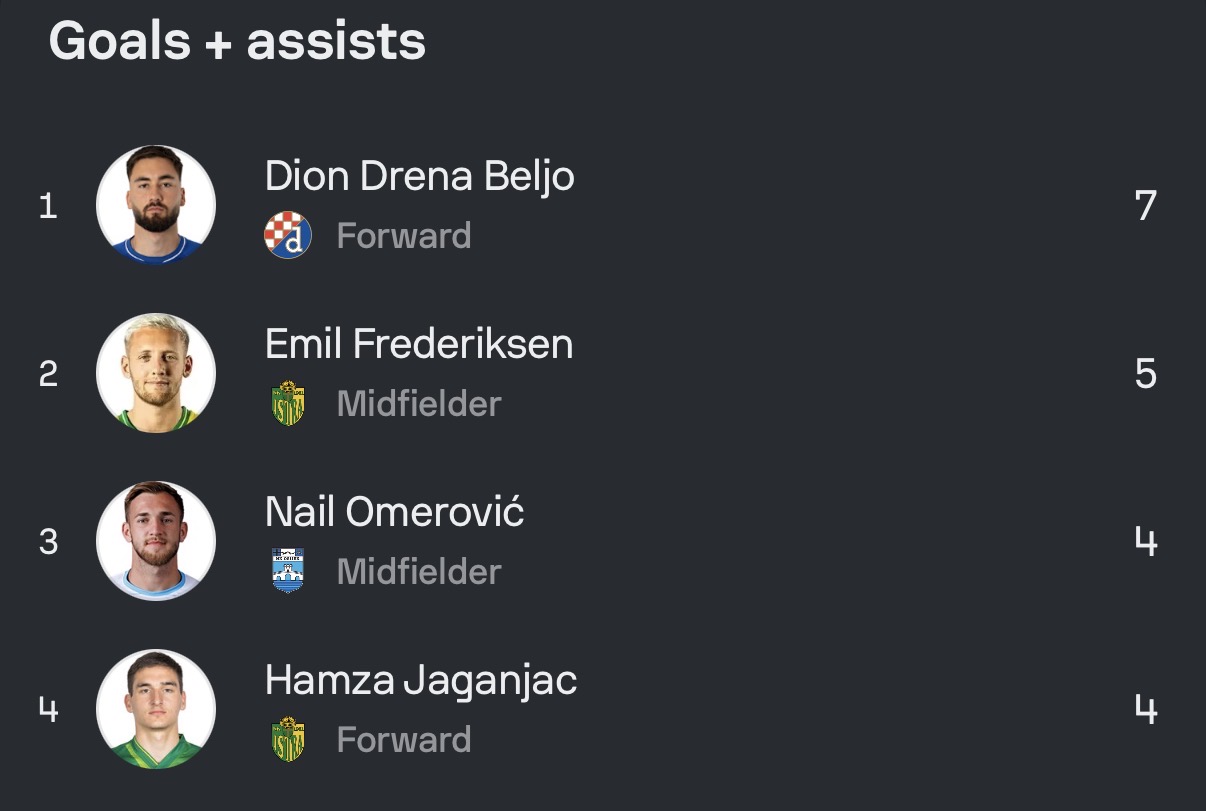Viewport: 1206px width, 811px height.
Task: Click the Goals + assists heading
Action: (238, 42)
